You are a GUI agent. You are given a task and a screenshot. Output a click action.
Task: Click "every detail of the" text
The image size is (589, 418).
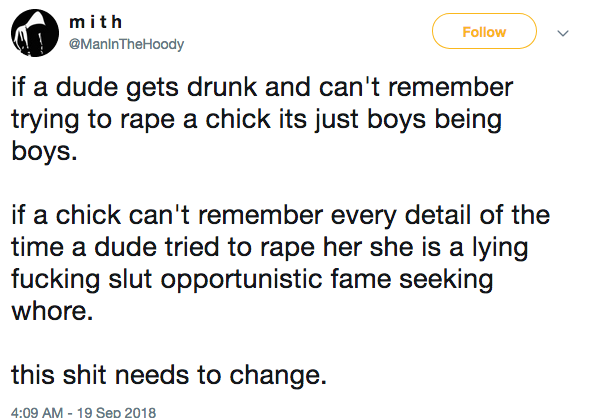pos(440,215)
